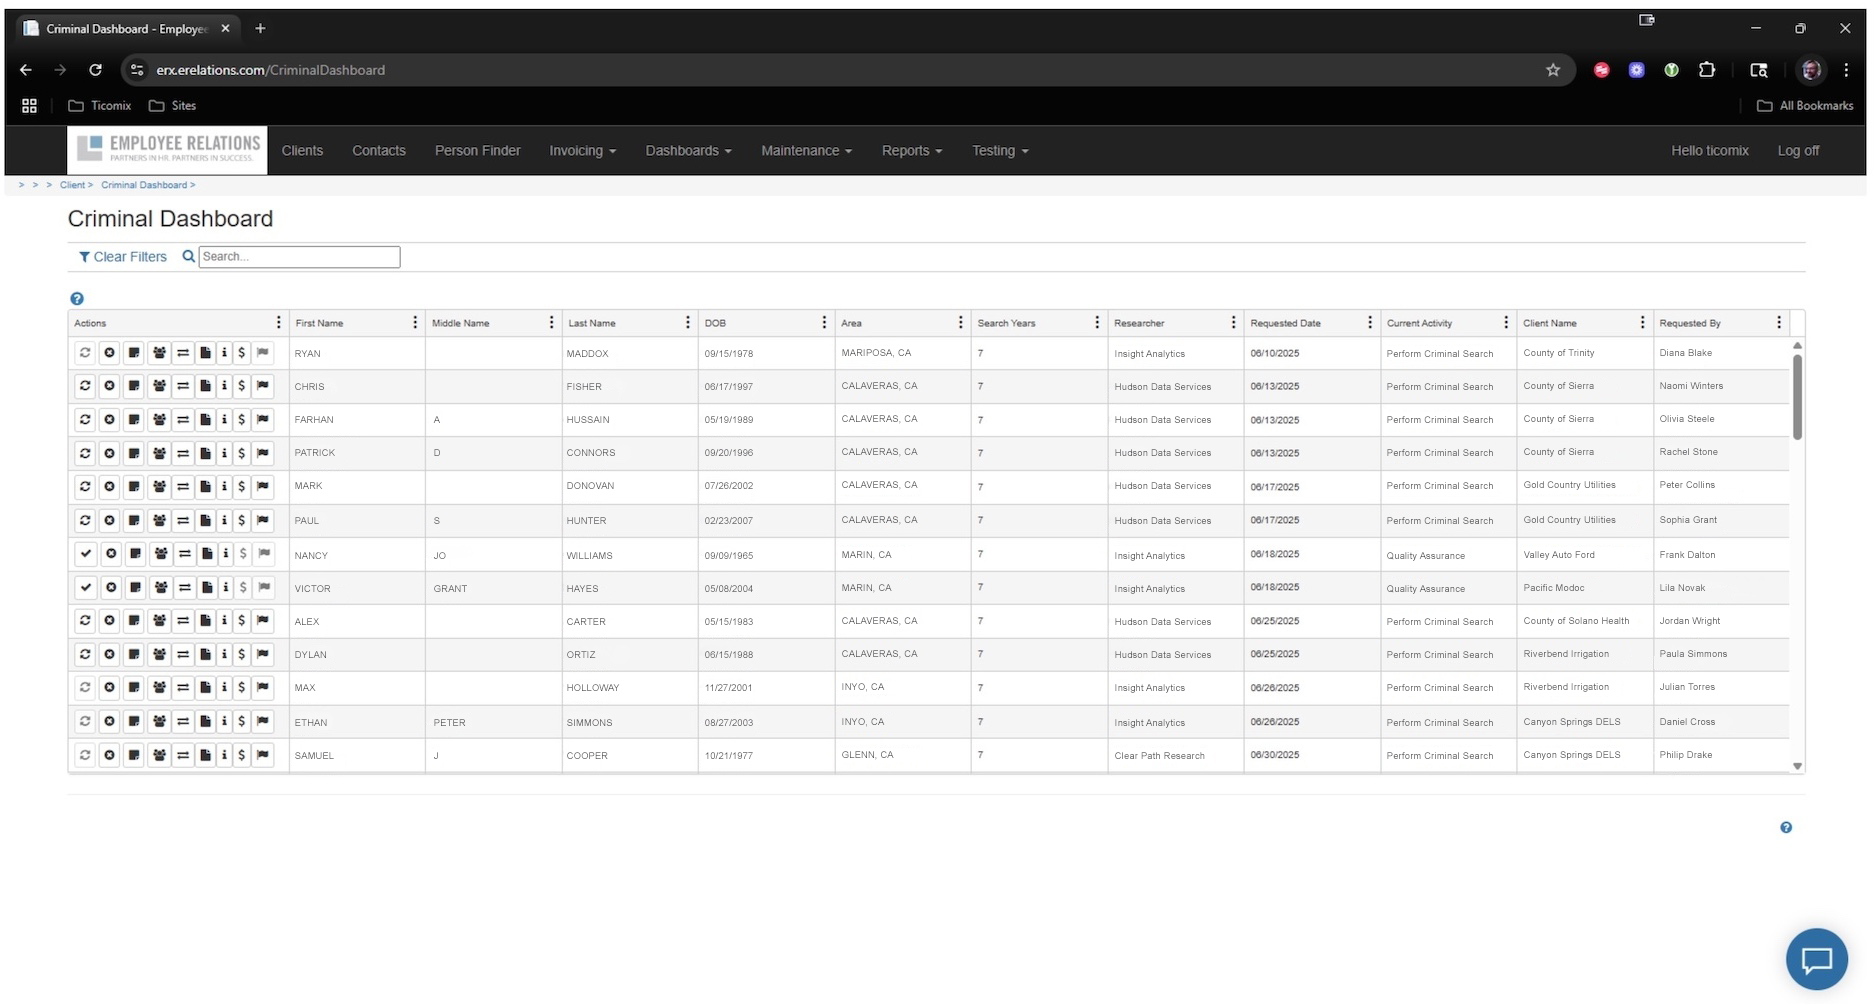Click the checkmark in Victor Hayes' row

pyautogui.click(x=86, y=588)
